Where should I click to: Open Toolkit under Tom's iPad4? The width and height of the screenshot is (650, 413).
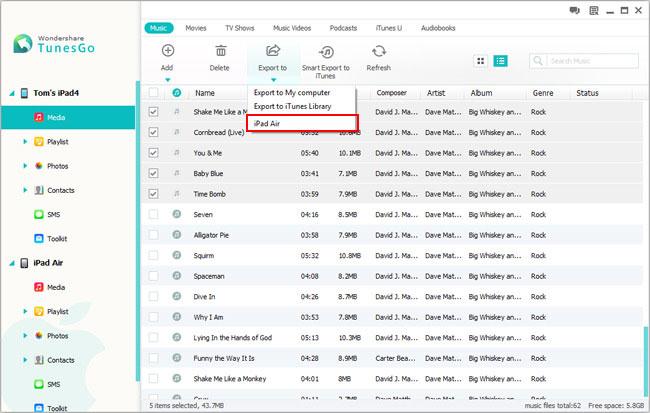click(57, 239)
